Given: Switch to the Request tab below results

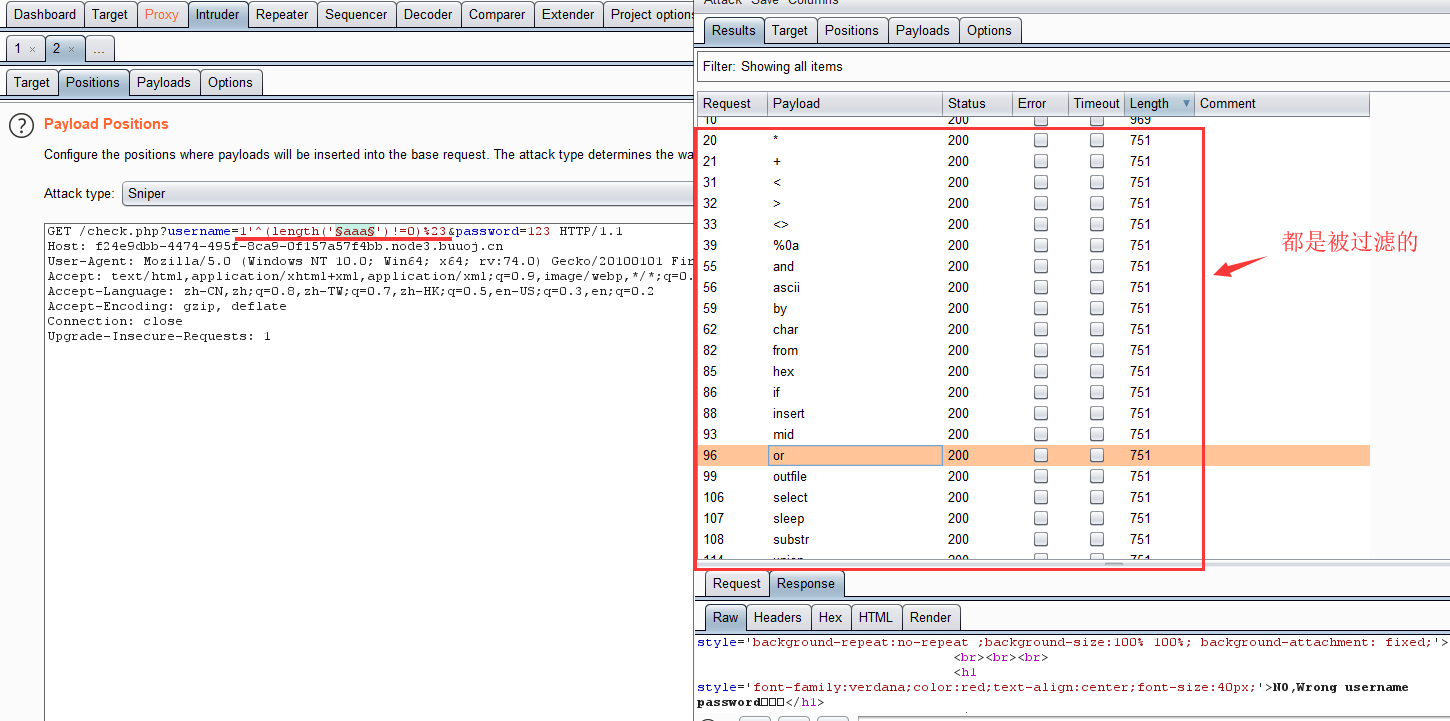Looking at the screenshot, I should pyautogui.click(x=737, y=583).
